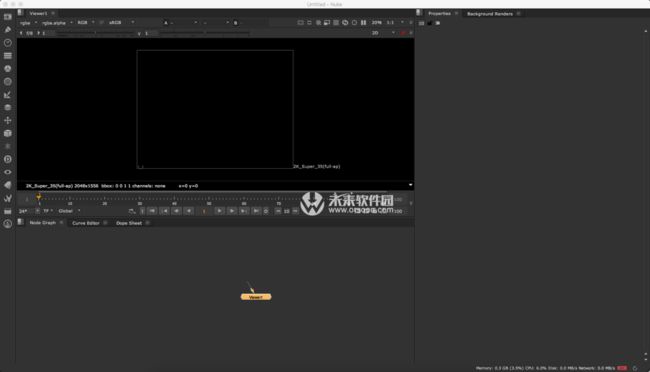The height and width of the screenshot is (372, 650).
Task: Click the play forward button
Action: coord(219,211)
